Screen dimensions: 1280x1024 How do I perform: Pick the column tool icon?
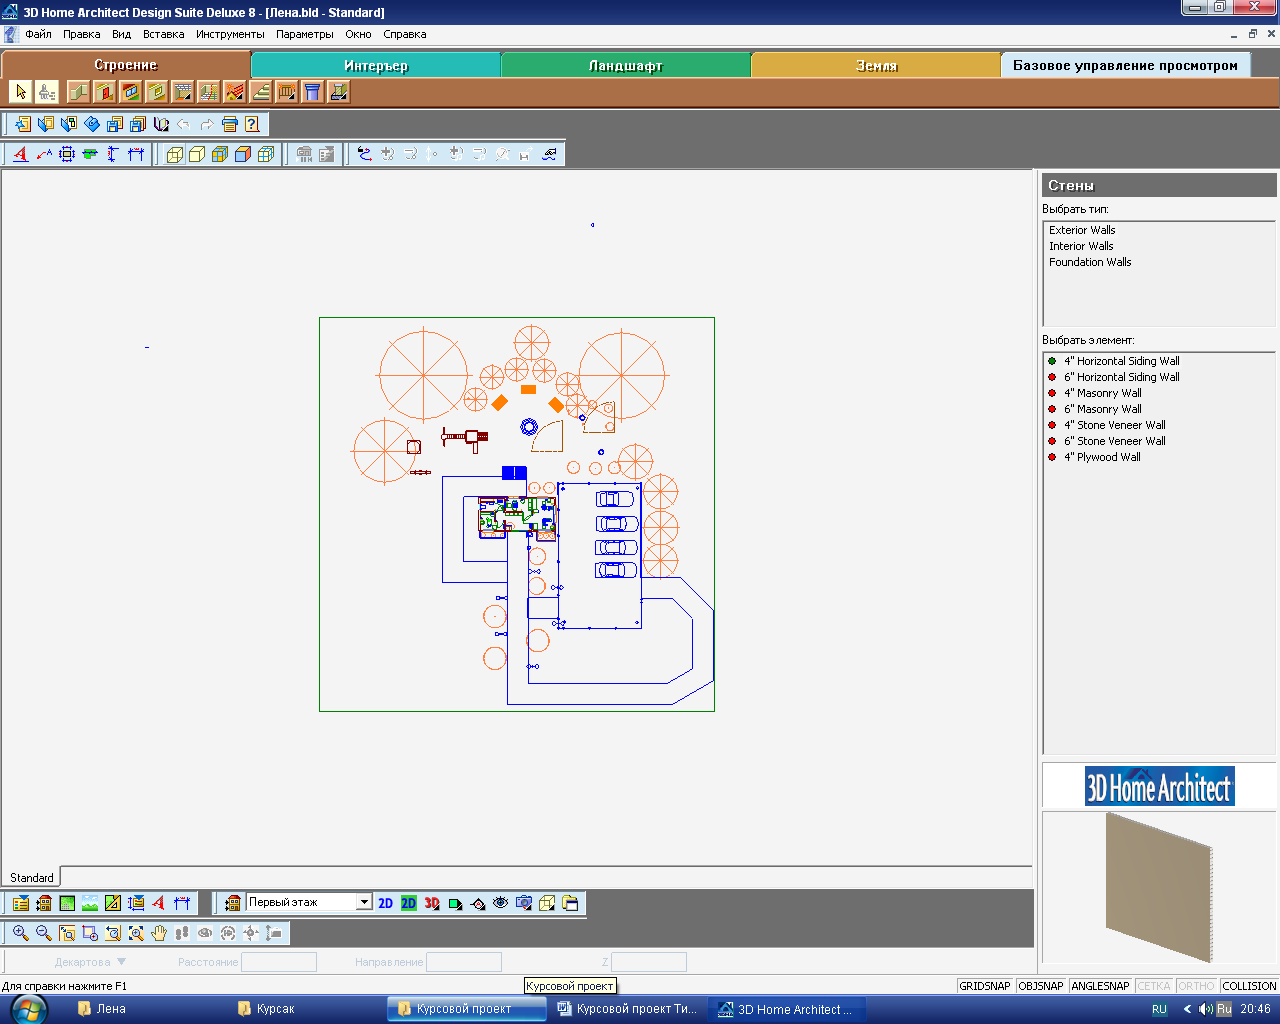[313, 93]
